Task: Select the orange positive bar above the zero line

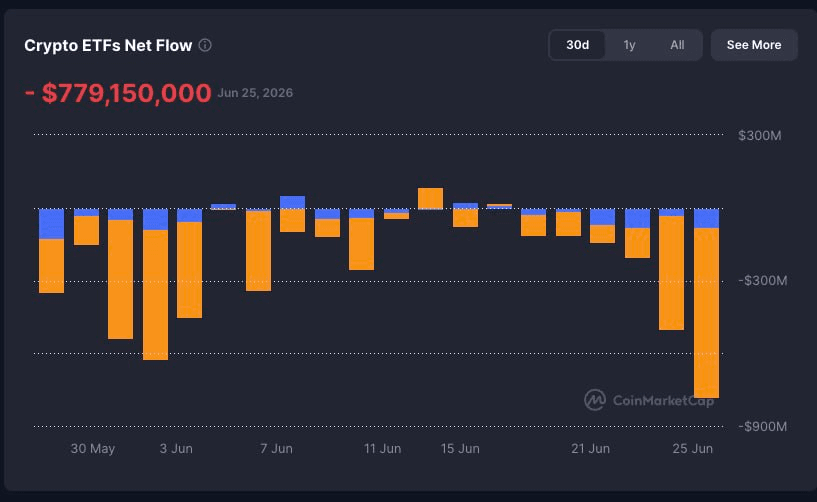Action: [x=430, y=198]
